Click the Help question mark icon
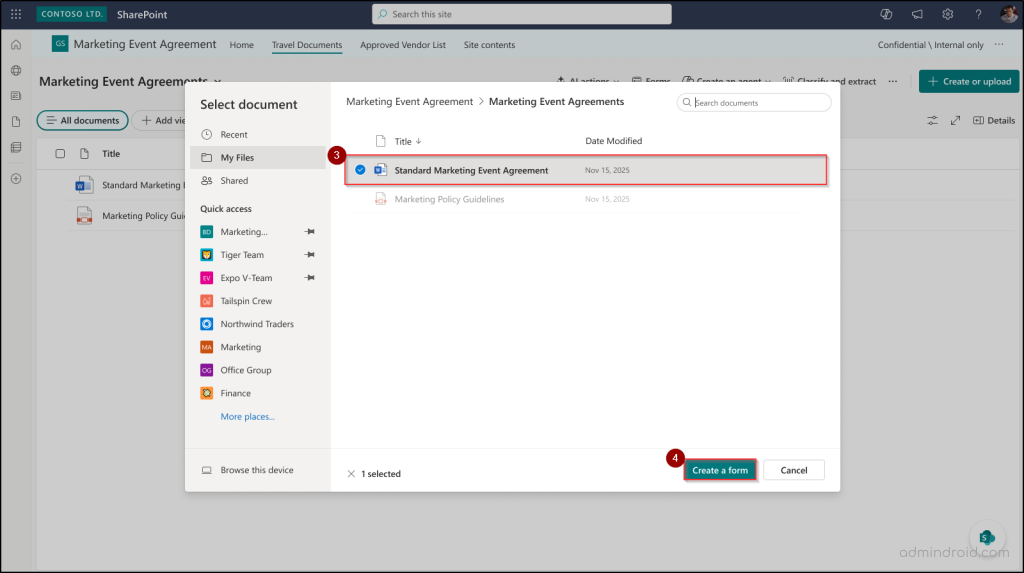1024x573 pixels. 978,14
